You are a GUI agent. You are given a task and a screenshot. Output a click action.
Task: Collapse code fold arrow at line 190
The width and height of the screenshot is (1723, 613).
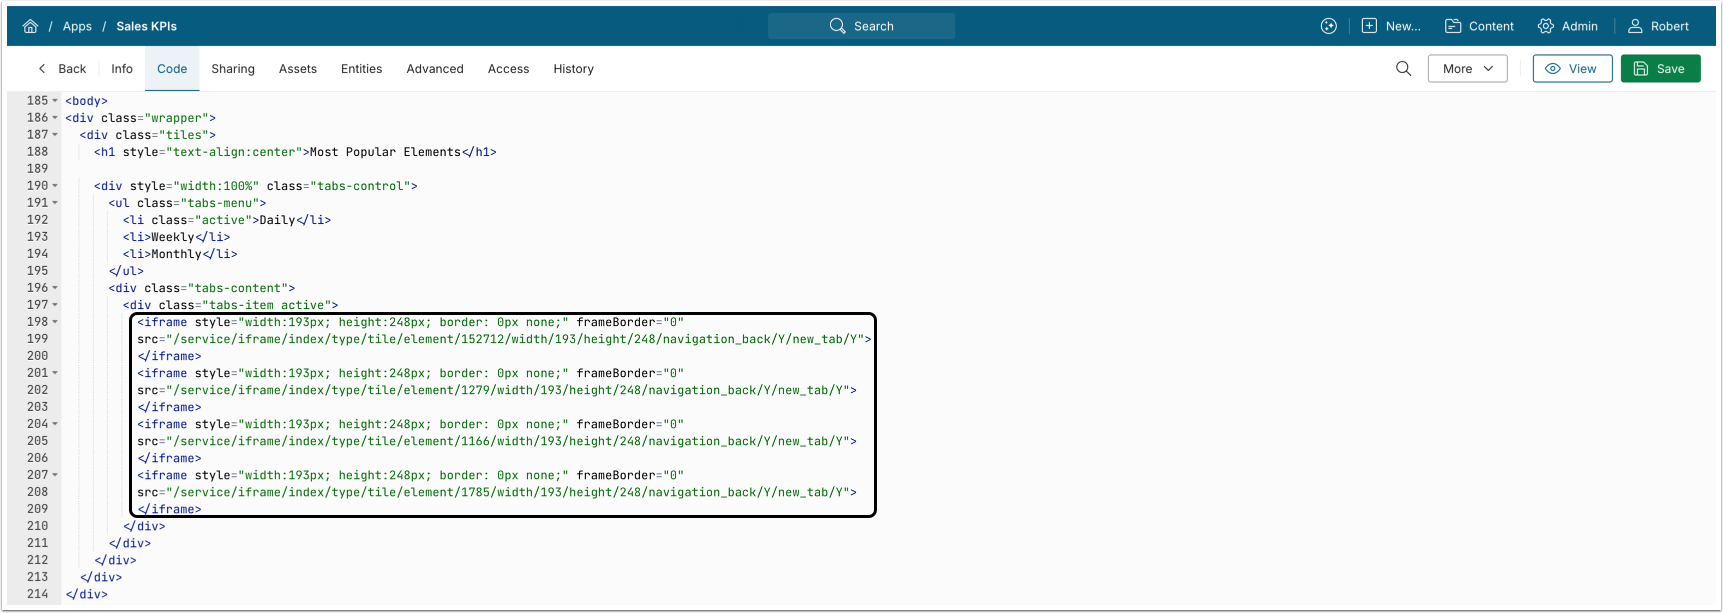pyautogui.click(x=55, y=186)
